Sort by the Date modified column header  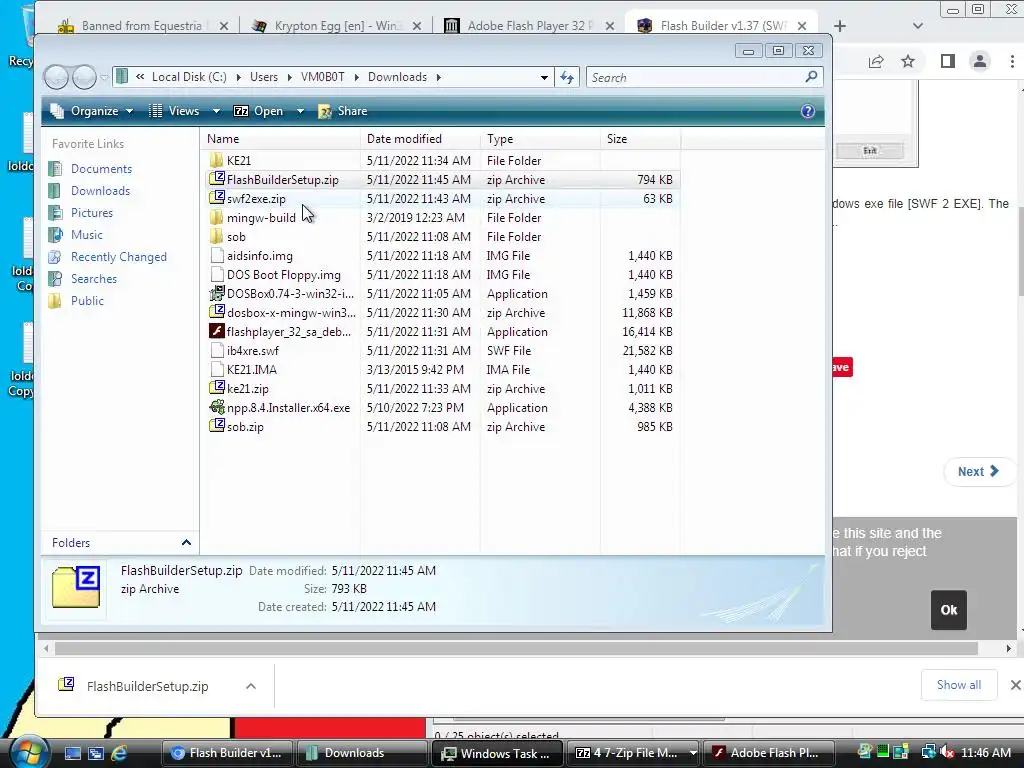pos(420,139)
